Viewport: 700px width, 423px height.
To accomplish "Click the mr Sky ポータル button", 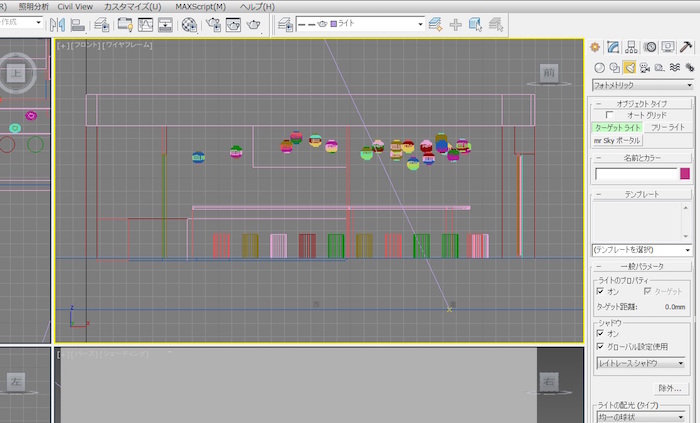I will coord(617,141).
